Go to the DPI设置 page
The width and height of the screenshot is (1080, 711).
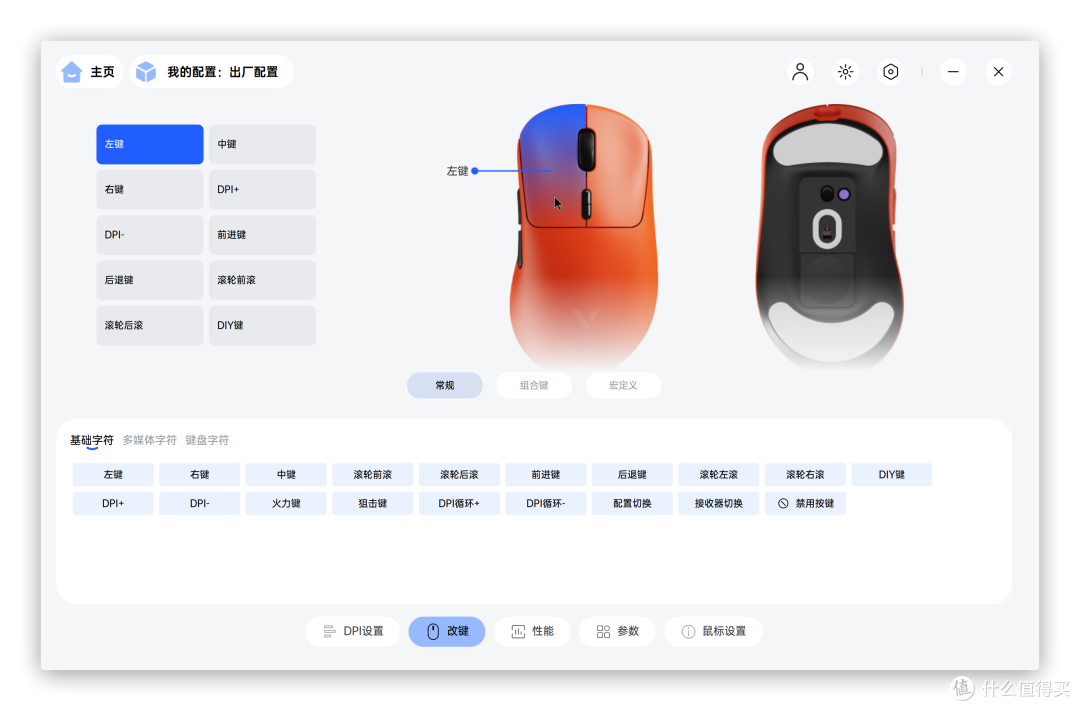[x=353, y=632]
